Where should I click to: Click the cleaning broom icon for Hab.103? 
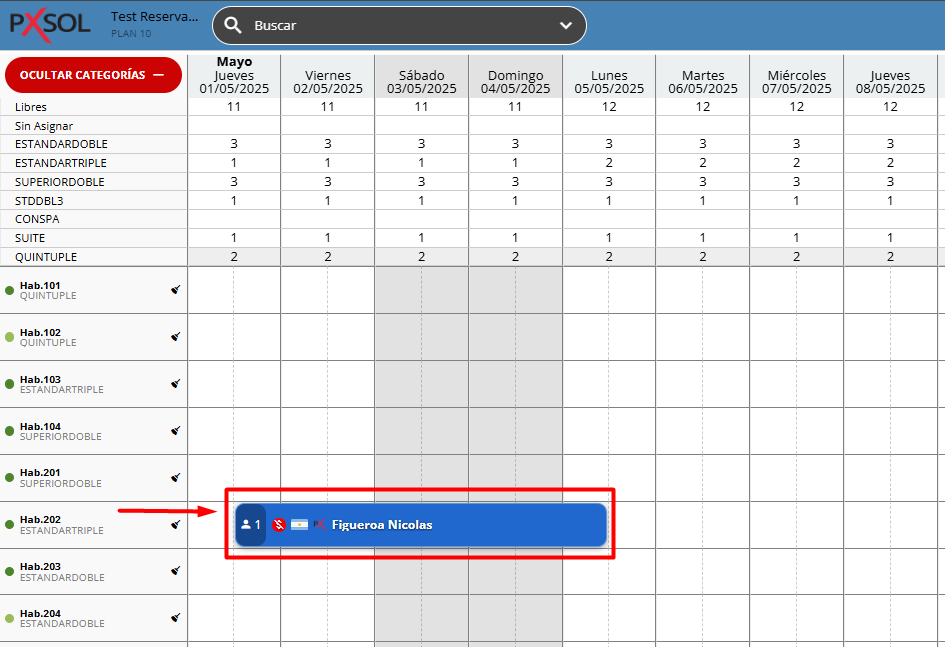[x=176, y=384]
